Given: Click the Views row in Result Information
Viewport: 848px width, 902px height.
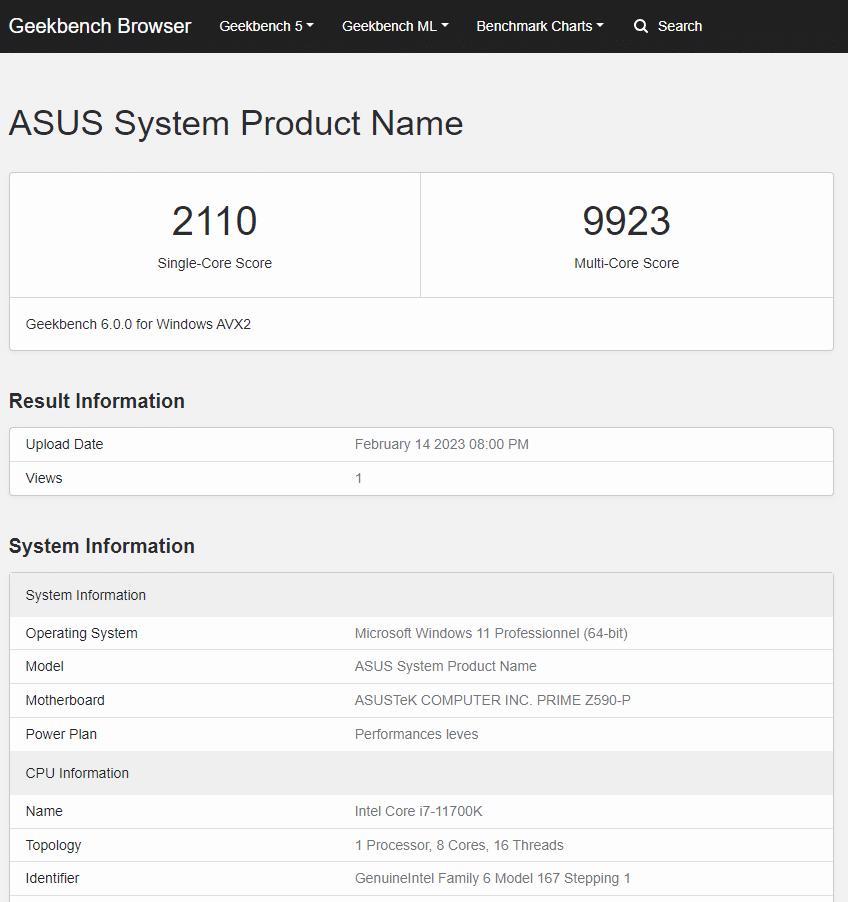Looking at the screenshot, I should coord(44,478).
